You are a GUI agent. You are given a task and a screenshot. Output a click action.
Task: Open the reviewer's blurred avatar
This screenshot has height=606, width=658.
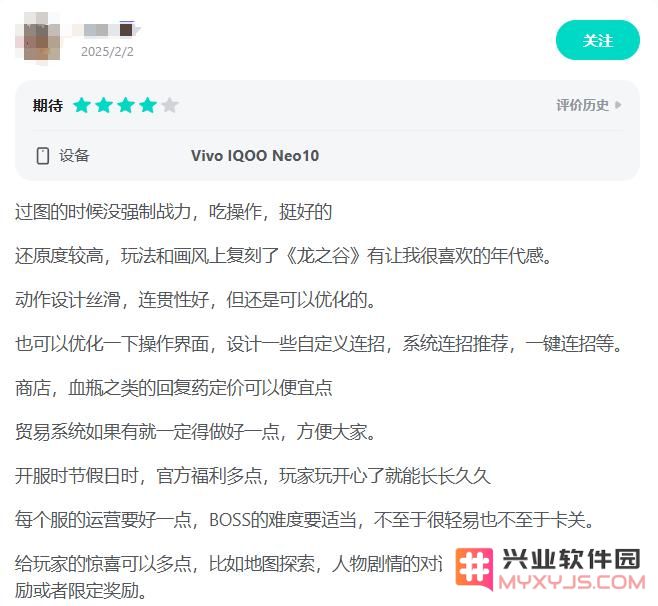[38, 39]
